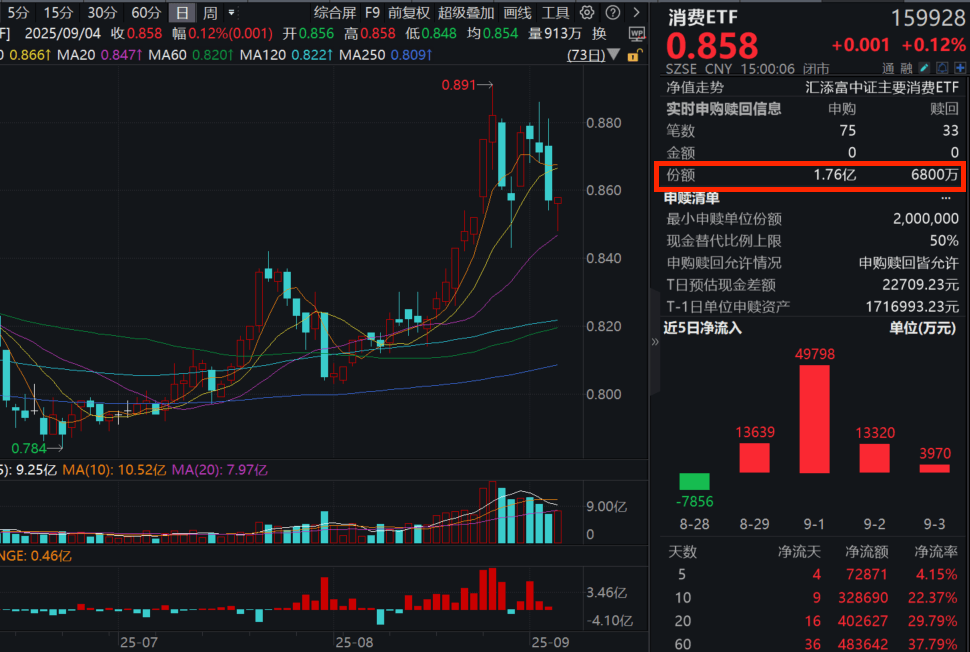Screen dimensions: 970x652
Task: Open the settings gear icon
Action: click(586, 13)
